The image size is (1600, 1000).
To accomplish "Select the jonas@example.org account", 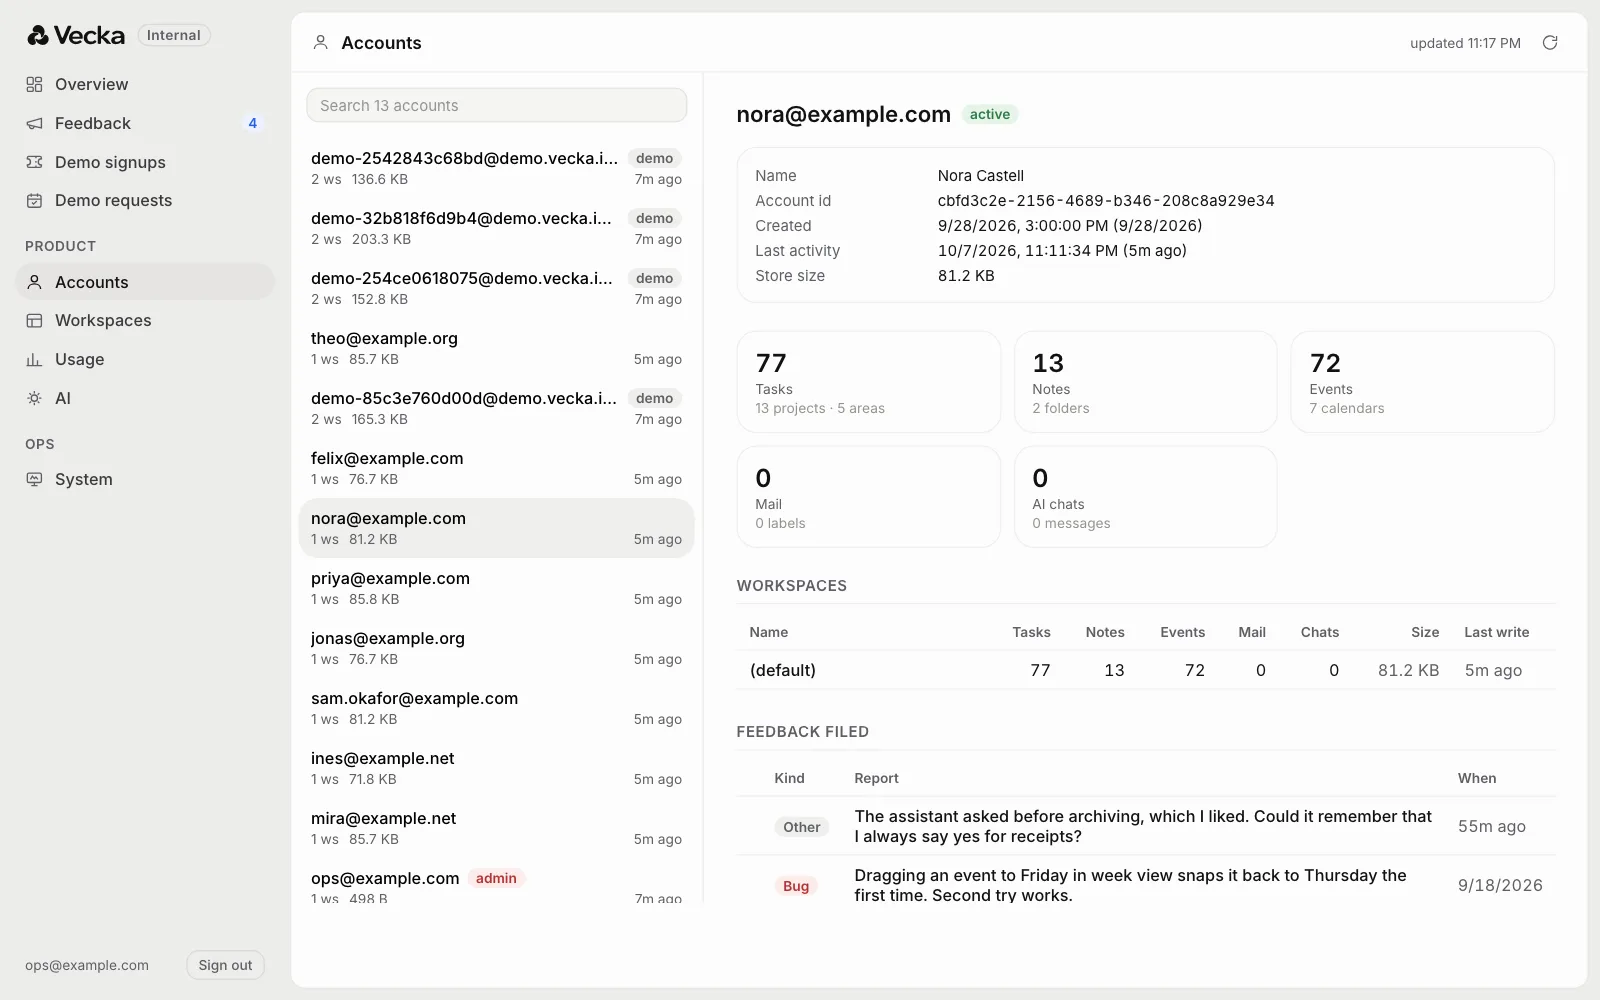I will [496, 648].
